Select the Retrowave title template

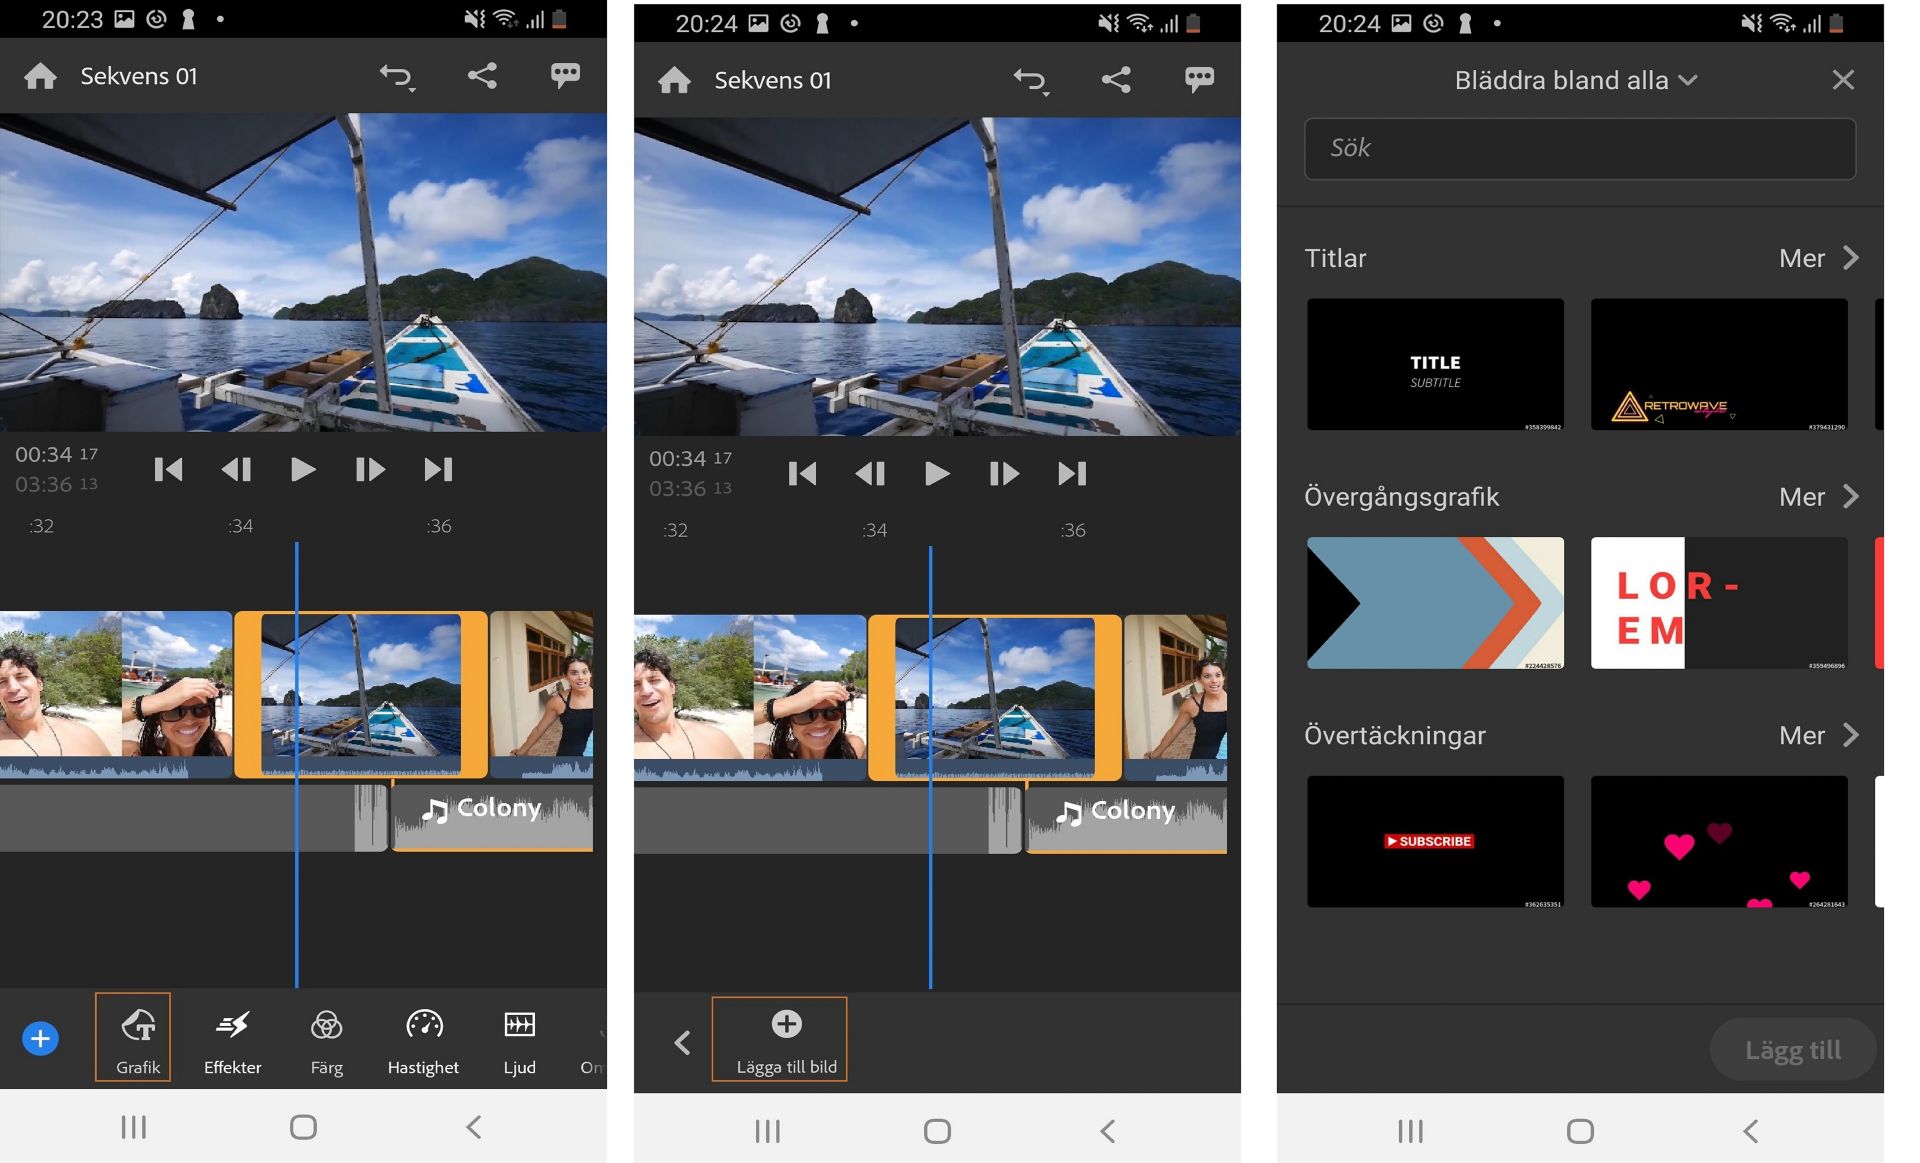[1718, 365]
